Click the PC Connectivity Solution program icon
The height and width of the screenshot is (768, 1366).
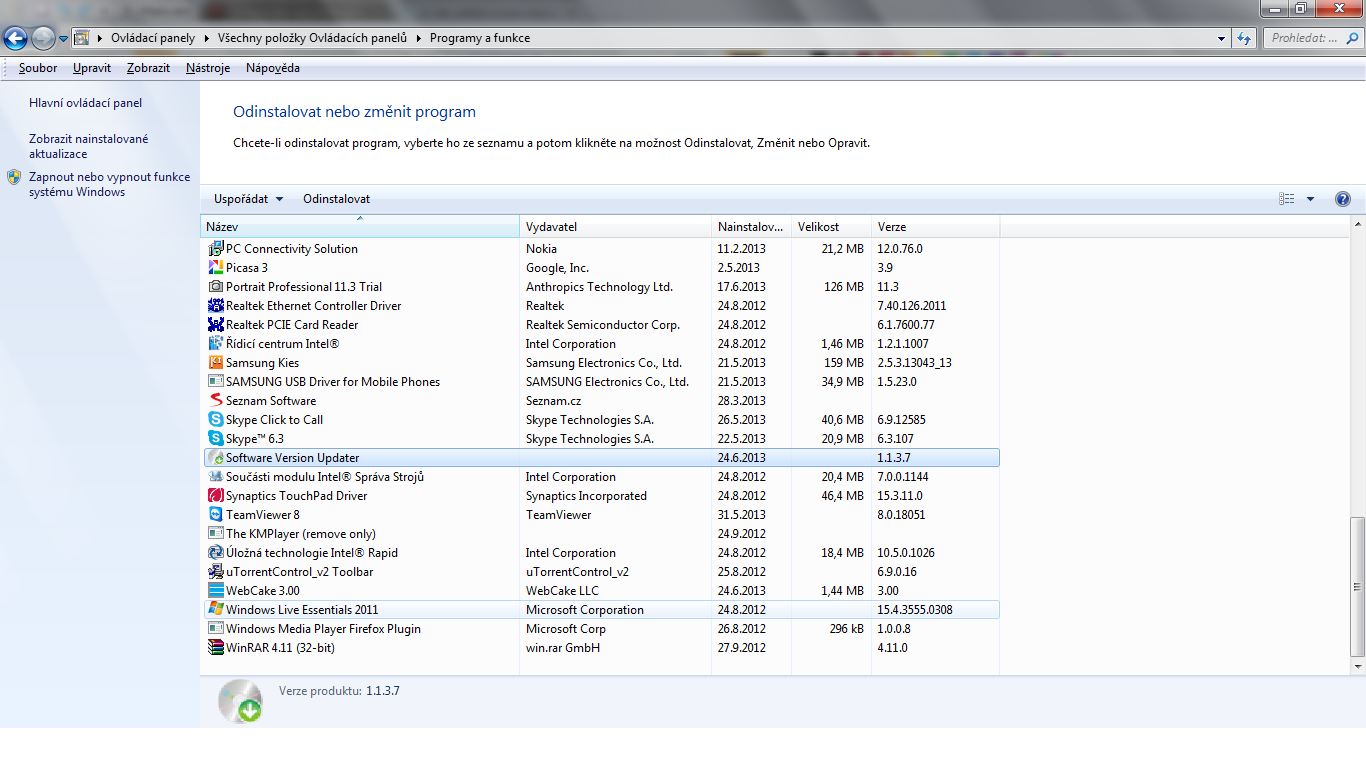[215, 249]
